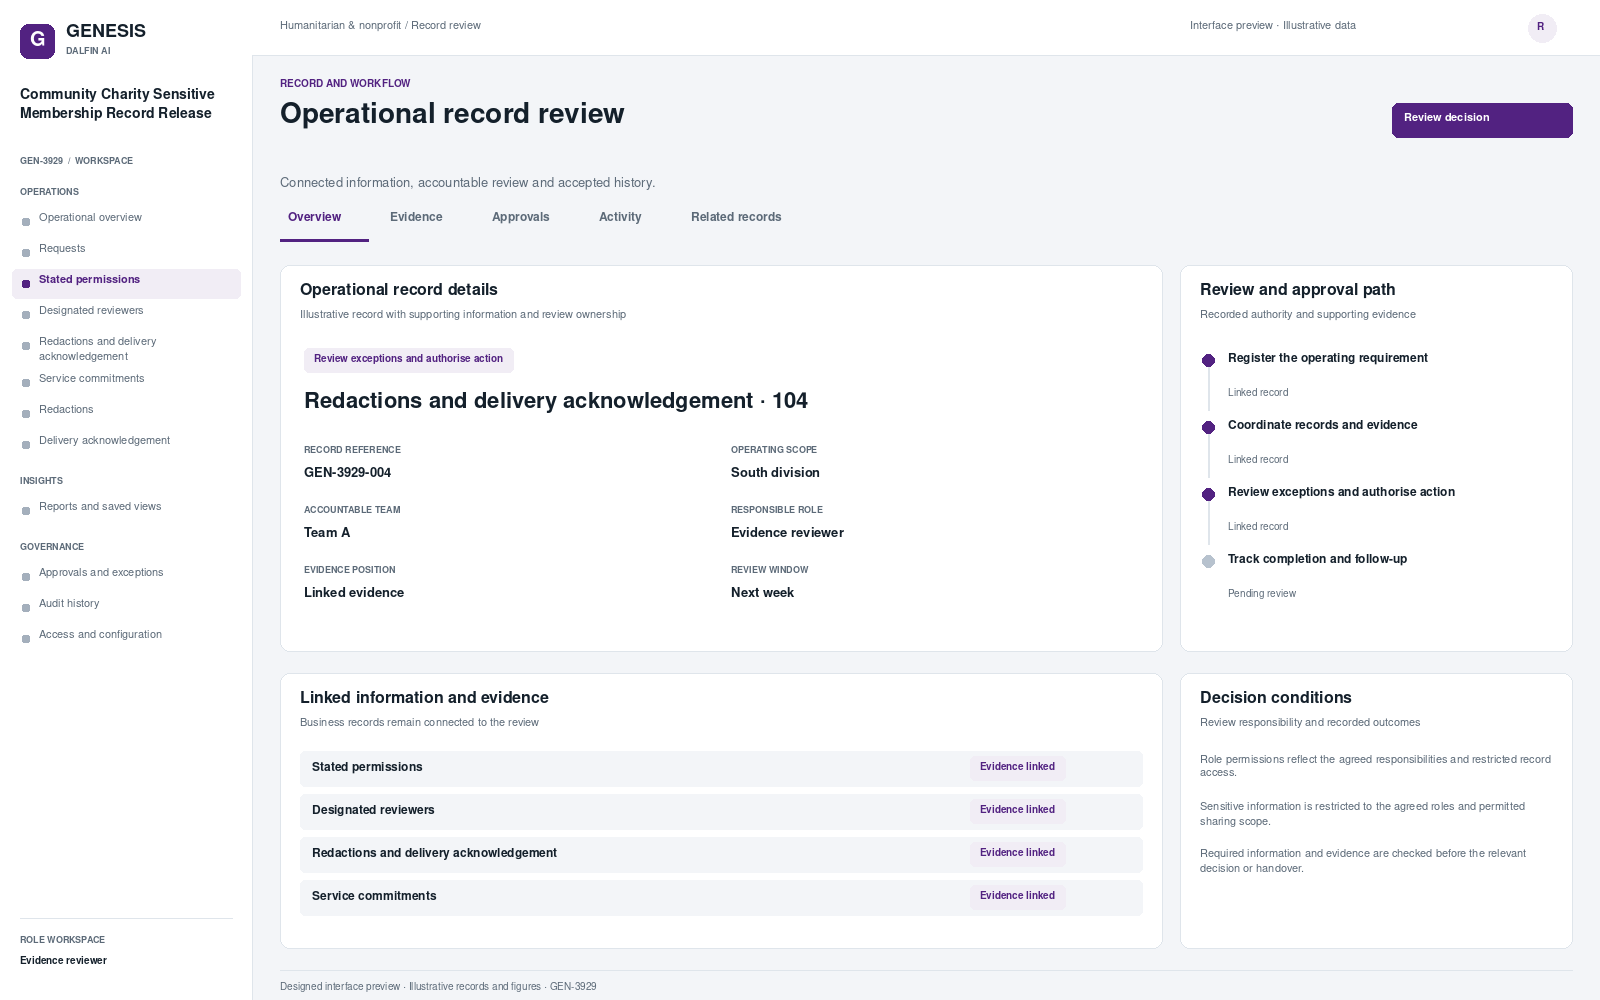Screen dimensions: 1600x1000
Task: Click Pending review status text
Action: [1261, 594]
